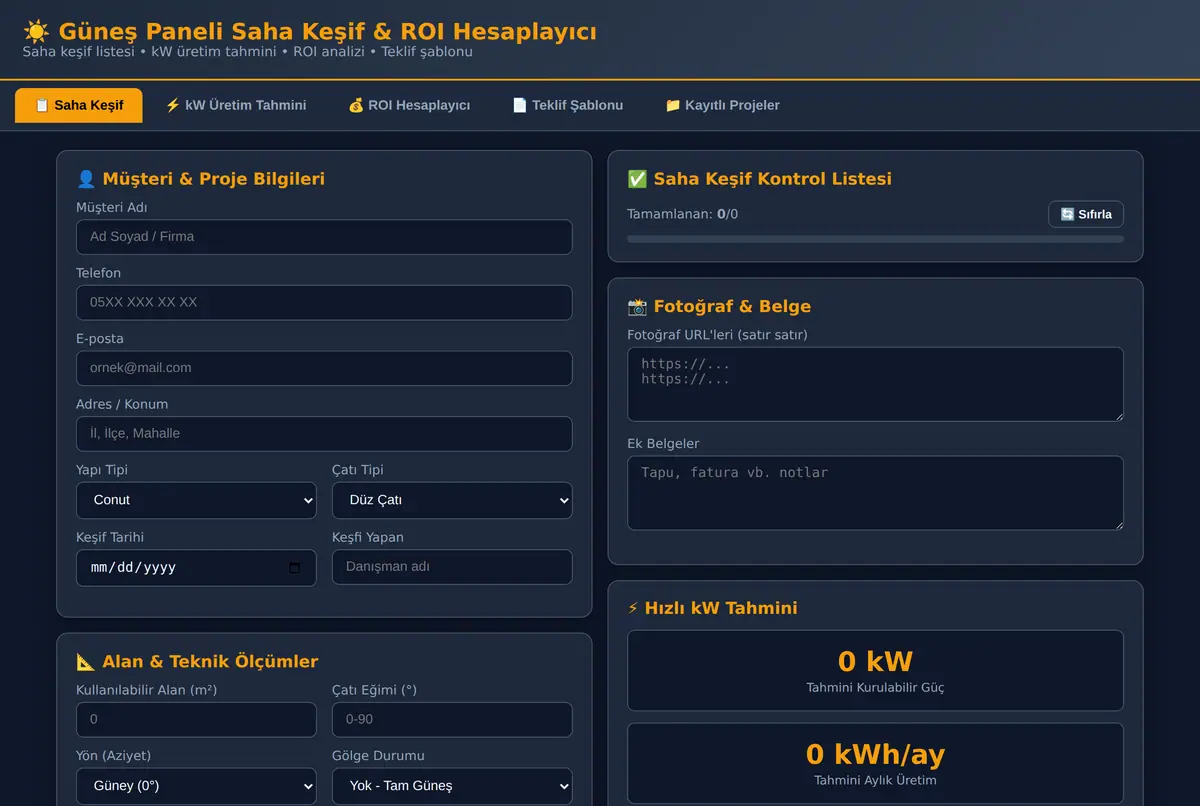Click the folder icon on Kayıtlı Projeler tab
The width and height of the screenshot is (1200, 806).
coord(672,105)
